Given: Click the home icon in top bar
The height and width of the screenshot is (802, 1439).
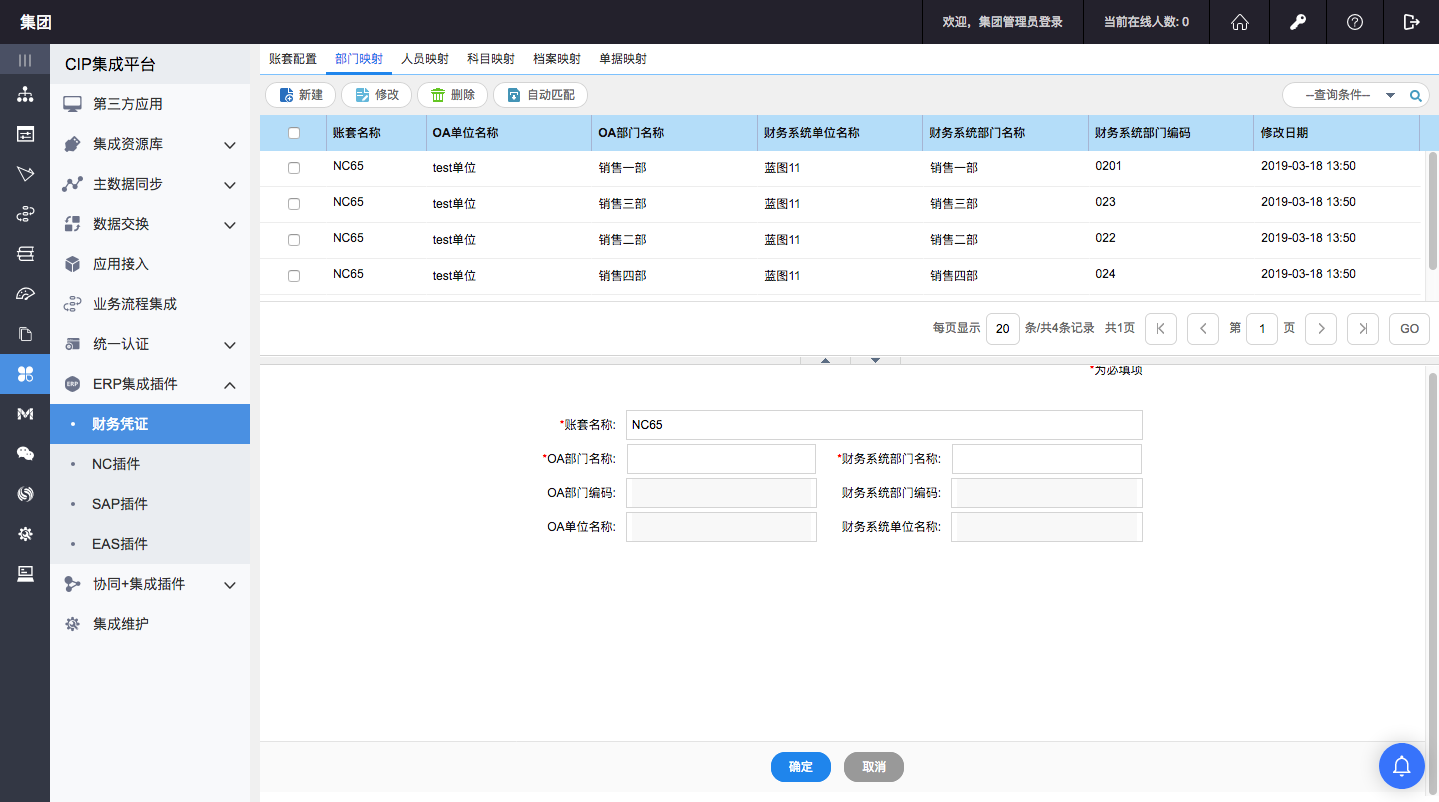Looking at the screenshot, I should [1240, 22].
